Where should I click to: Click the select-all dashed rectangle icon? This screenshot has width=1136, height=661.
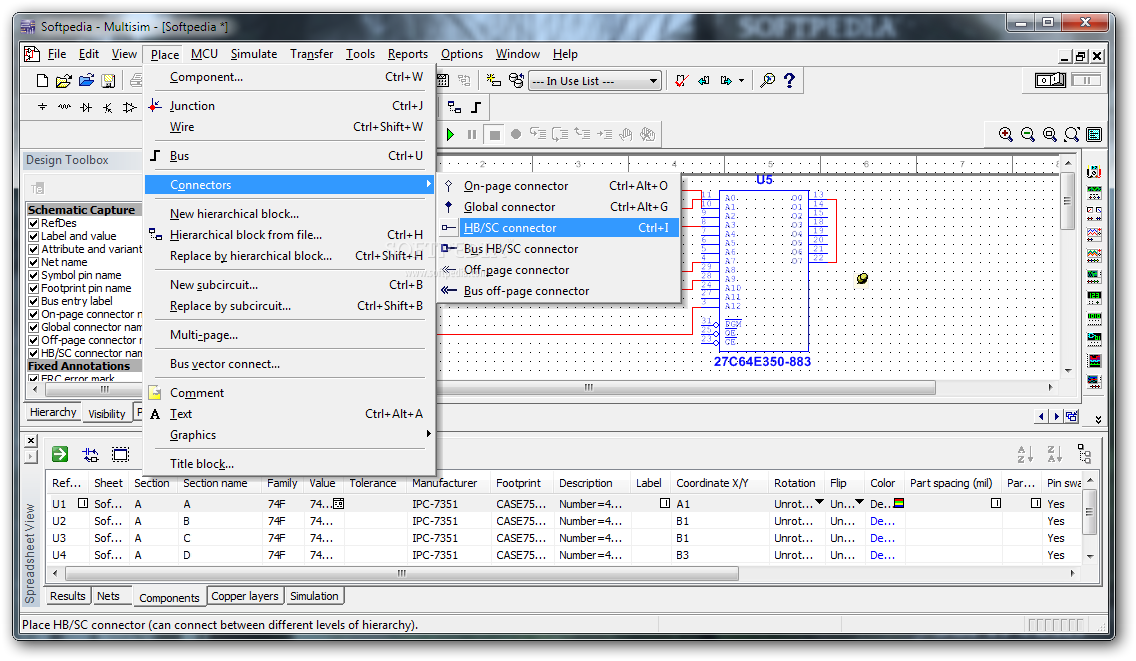click(120, 454)
